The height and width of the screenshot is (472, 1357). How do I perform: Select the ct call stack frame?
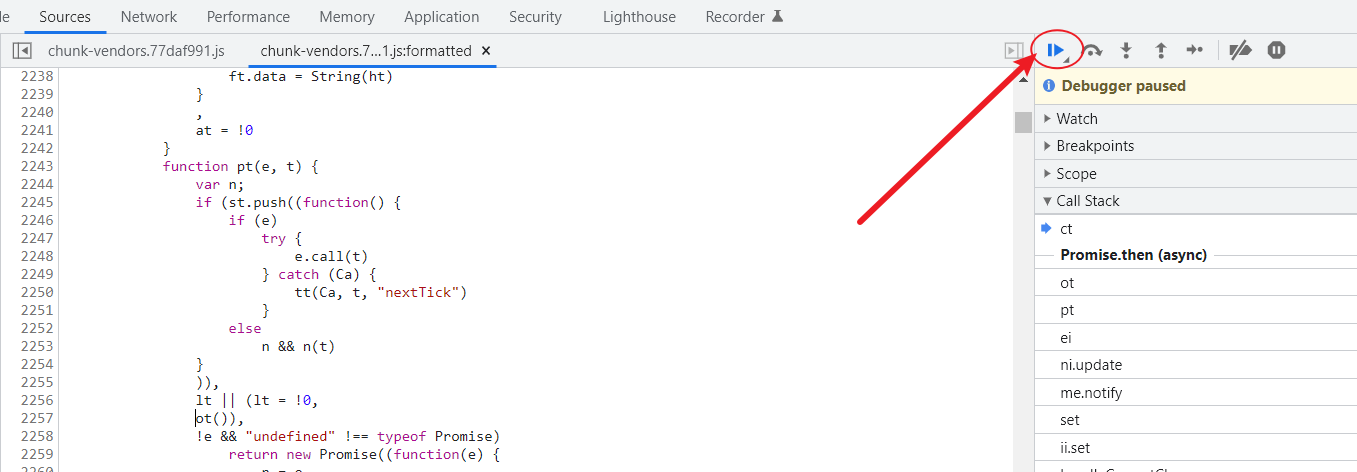(x=1196, y=228)
